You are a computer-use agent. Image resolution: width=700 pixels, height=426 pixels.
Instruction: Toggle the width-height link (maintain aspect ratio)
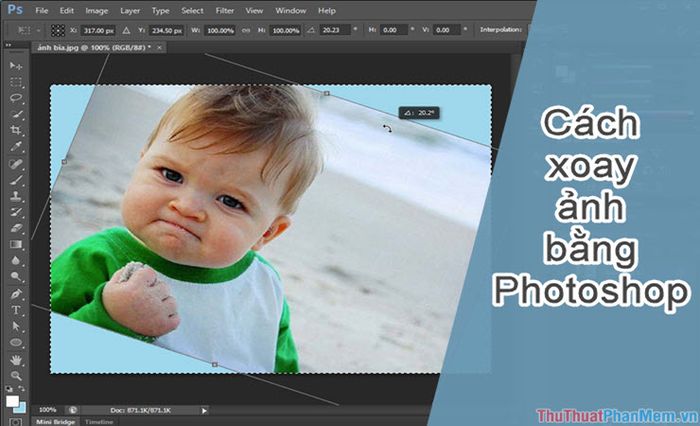247,30
